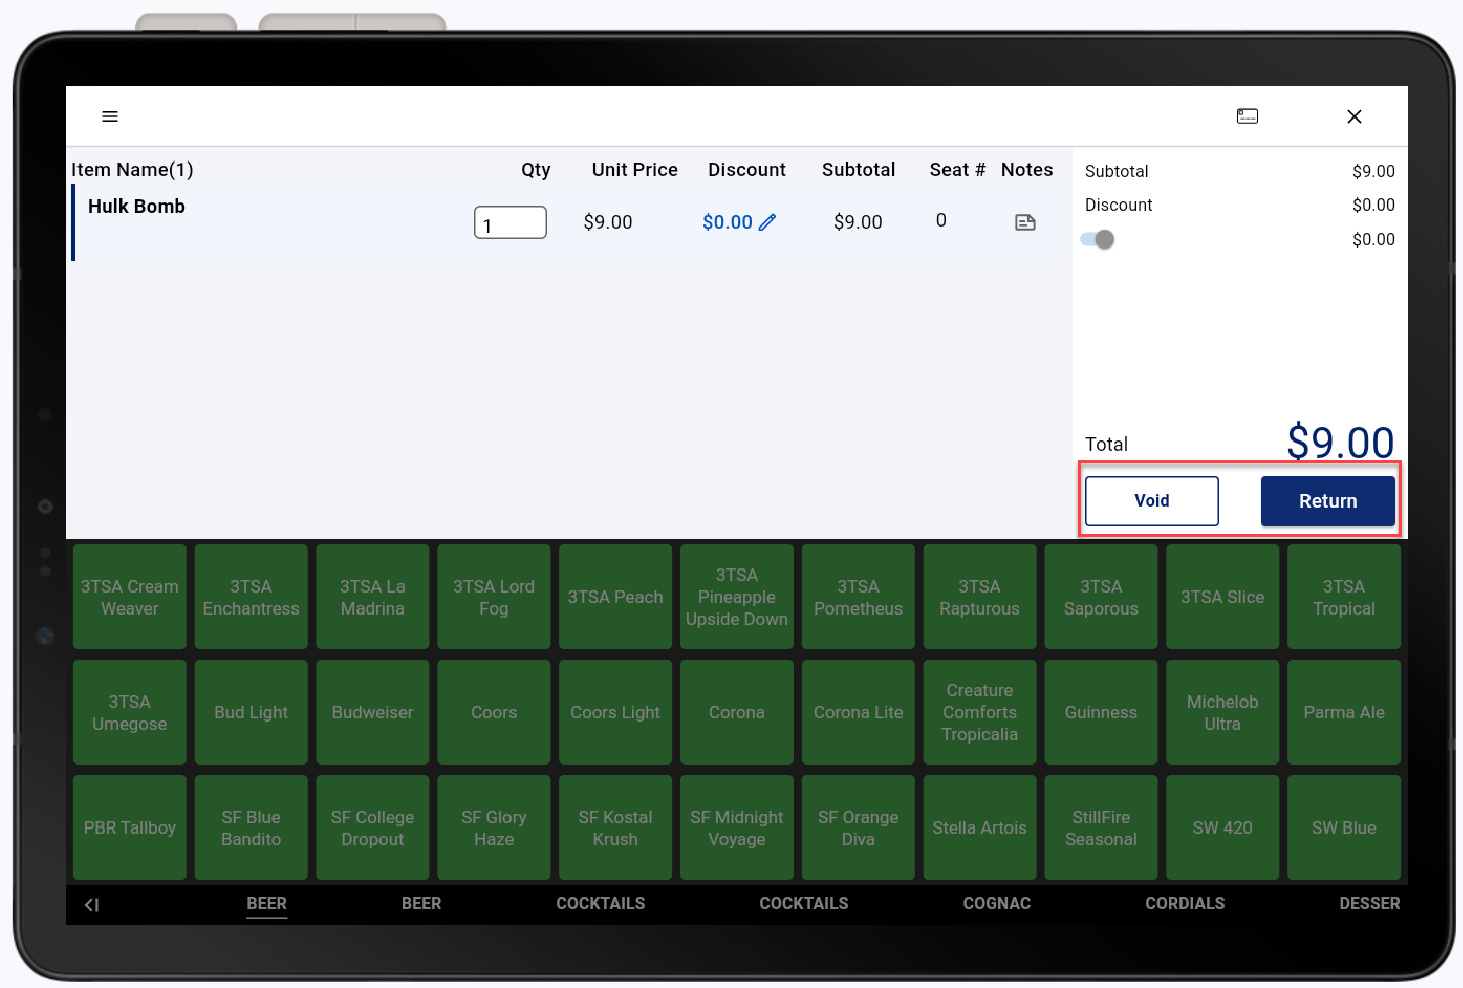Void the current order
1463x988 pixels.
(x=1151, y=500)
